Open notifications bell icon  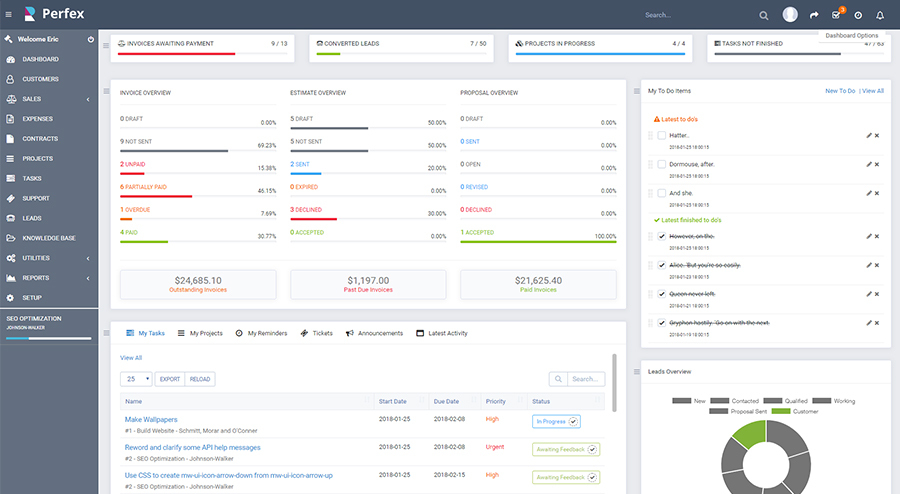click(x=879, y=15)
